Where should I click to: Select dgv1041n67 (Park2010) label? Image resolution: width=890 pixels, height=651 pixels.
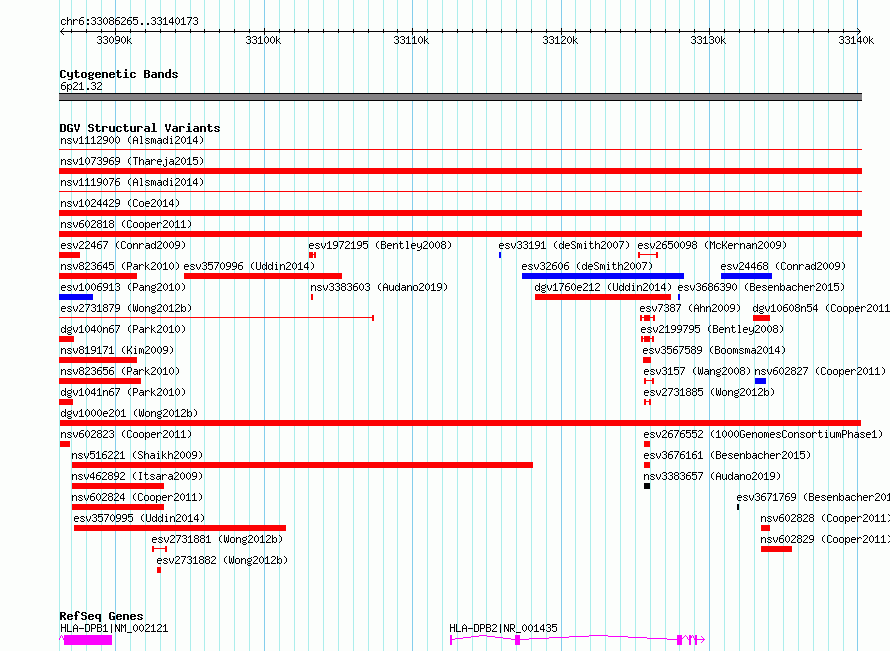tap(123, 392)
